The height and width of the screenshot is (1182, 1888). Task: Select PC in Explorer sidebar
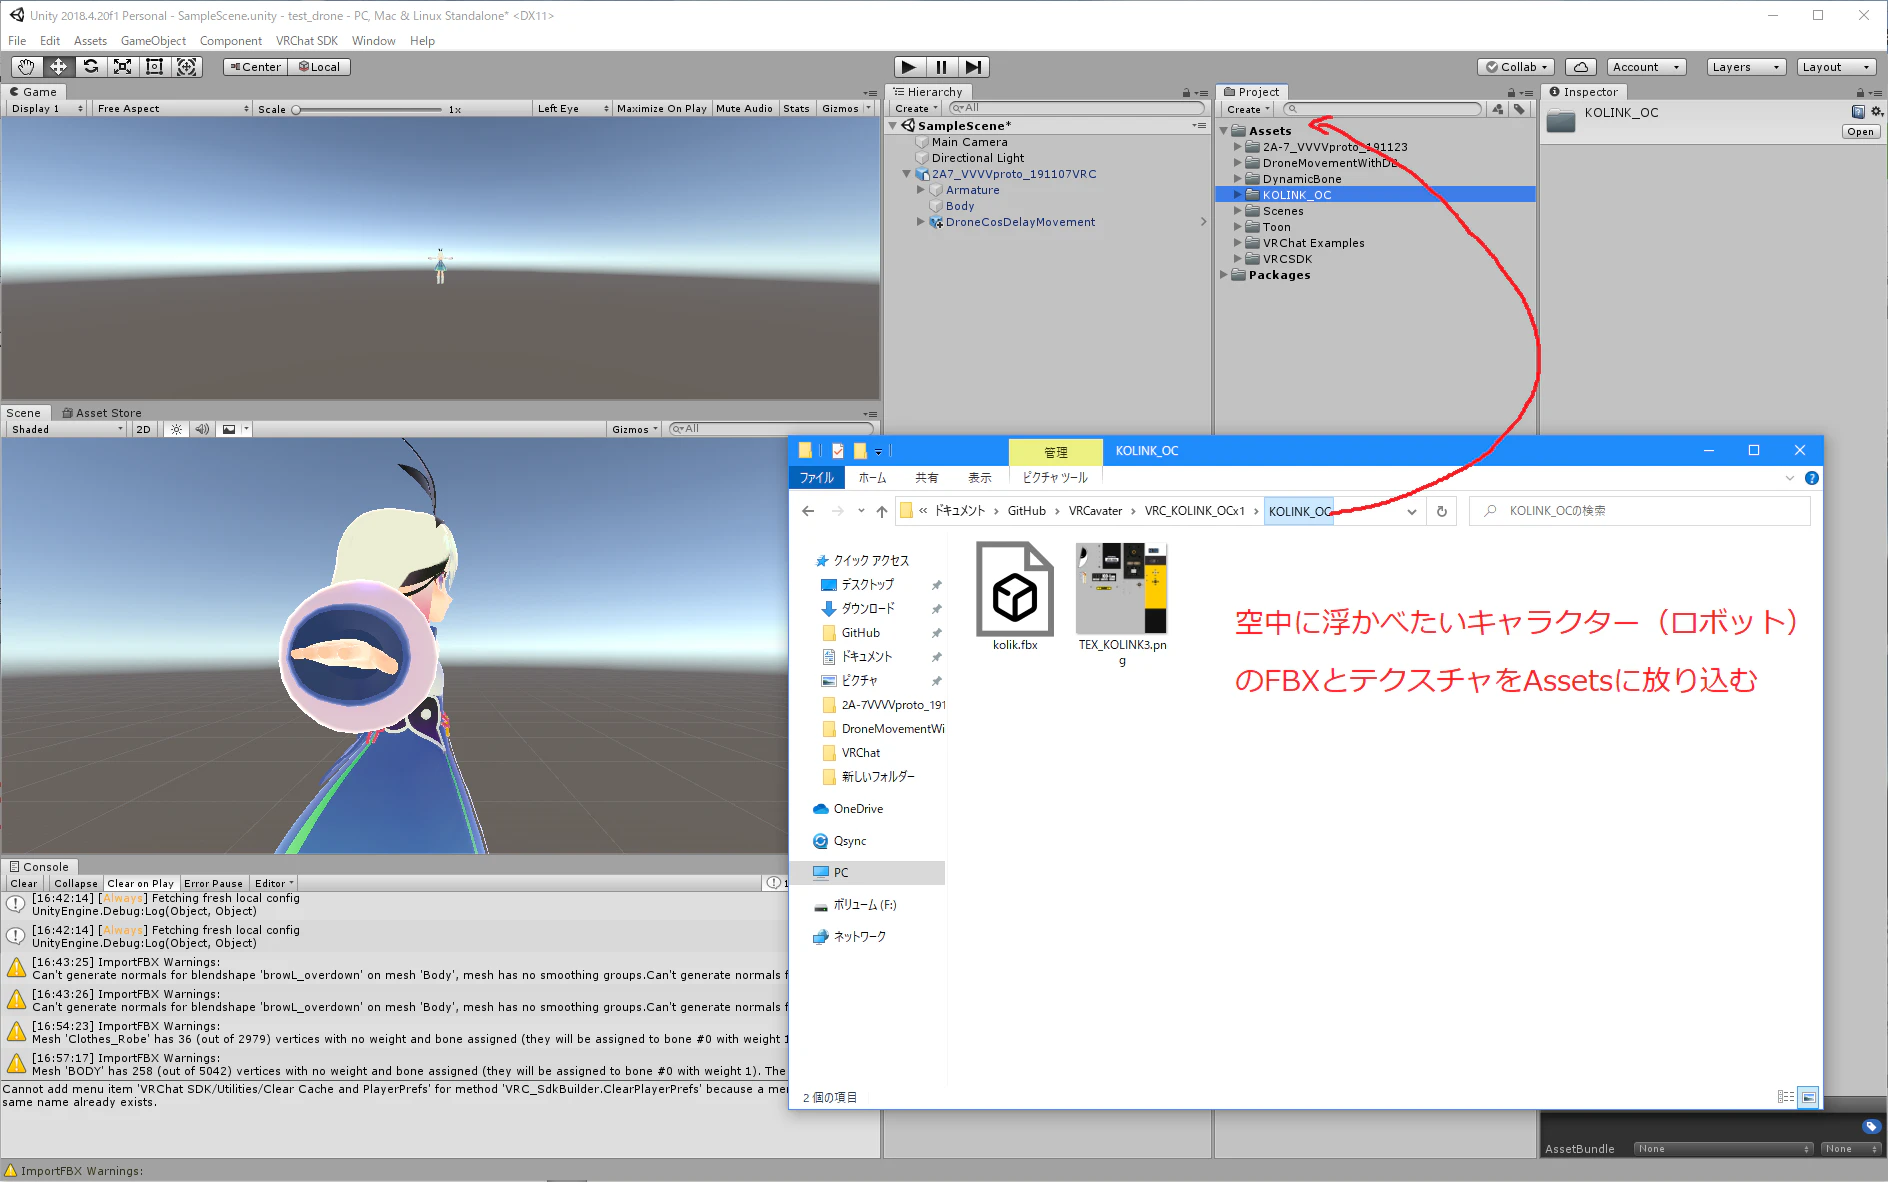pos(867,873)
